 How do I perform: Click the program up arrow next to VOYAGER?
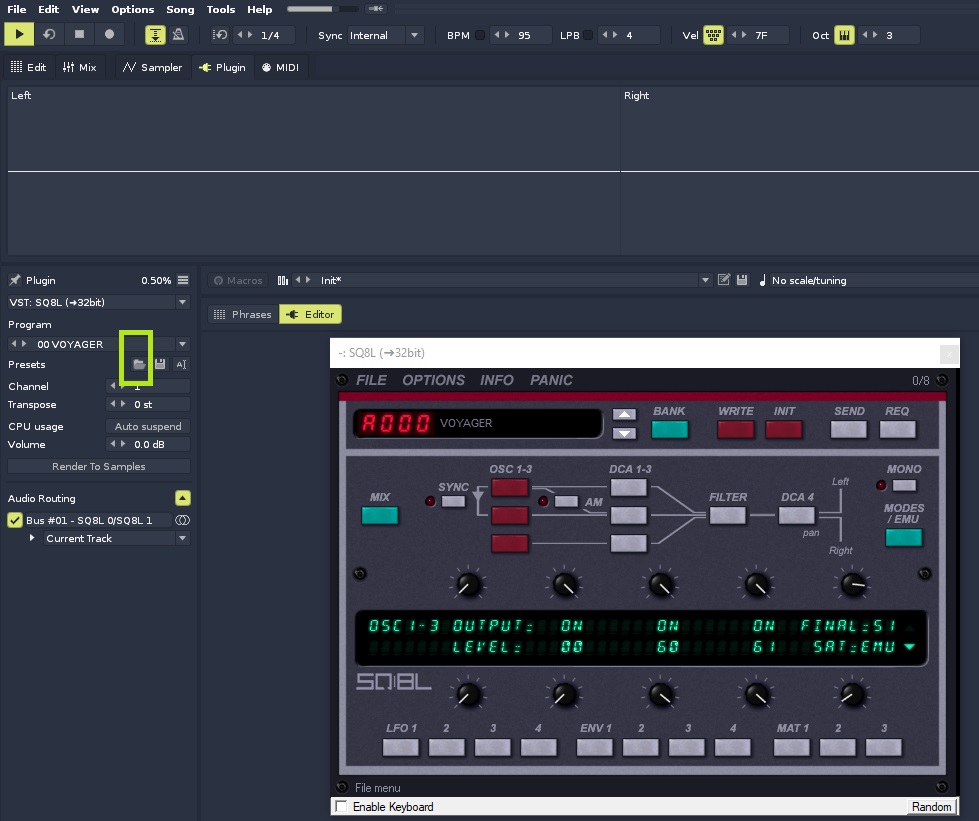624,415
